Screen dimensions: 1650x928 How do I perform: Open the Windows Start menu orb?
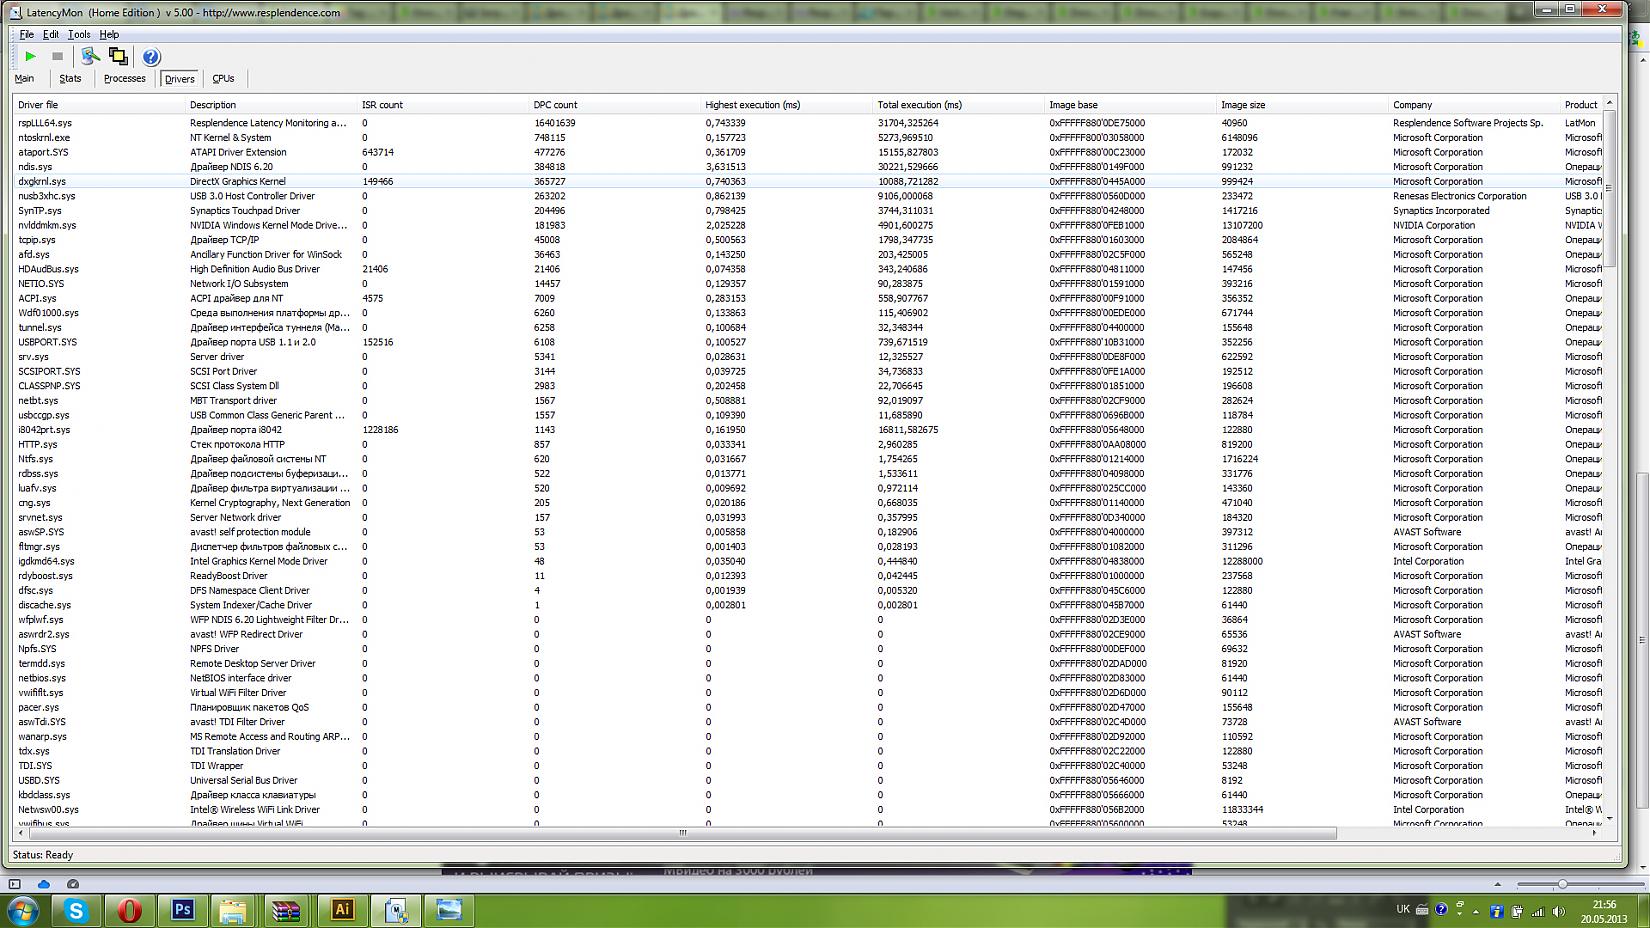click(24, 910)
